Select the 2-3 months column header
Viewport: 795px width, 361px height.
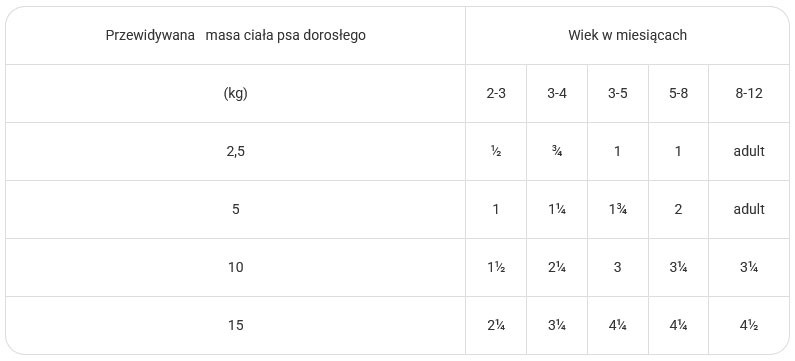[496, 94]
